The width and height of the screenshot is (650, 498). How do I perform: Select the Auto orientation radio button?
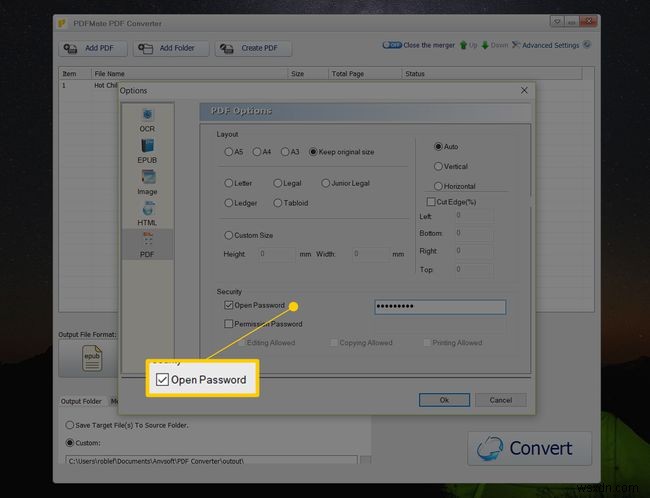point(438,146)
